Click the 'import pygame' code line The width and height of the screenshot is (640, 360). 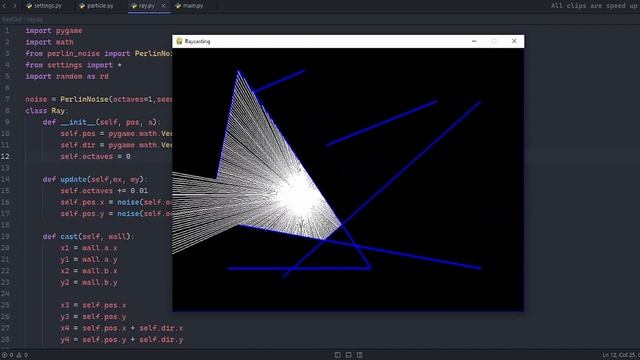(x=53, y=31)
